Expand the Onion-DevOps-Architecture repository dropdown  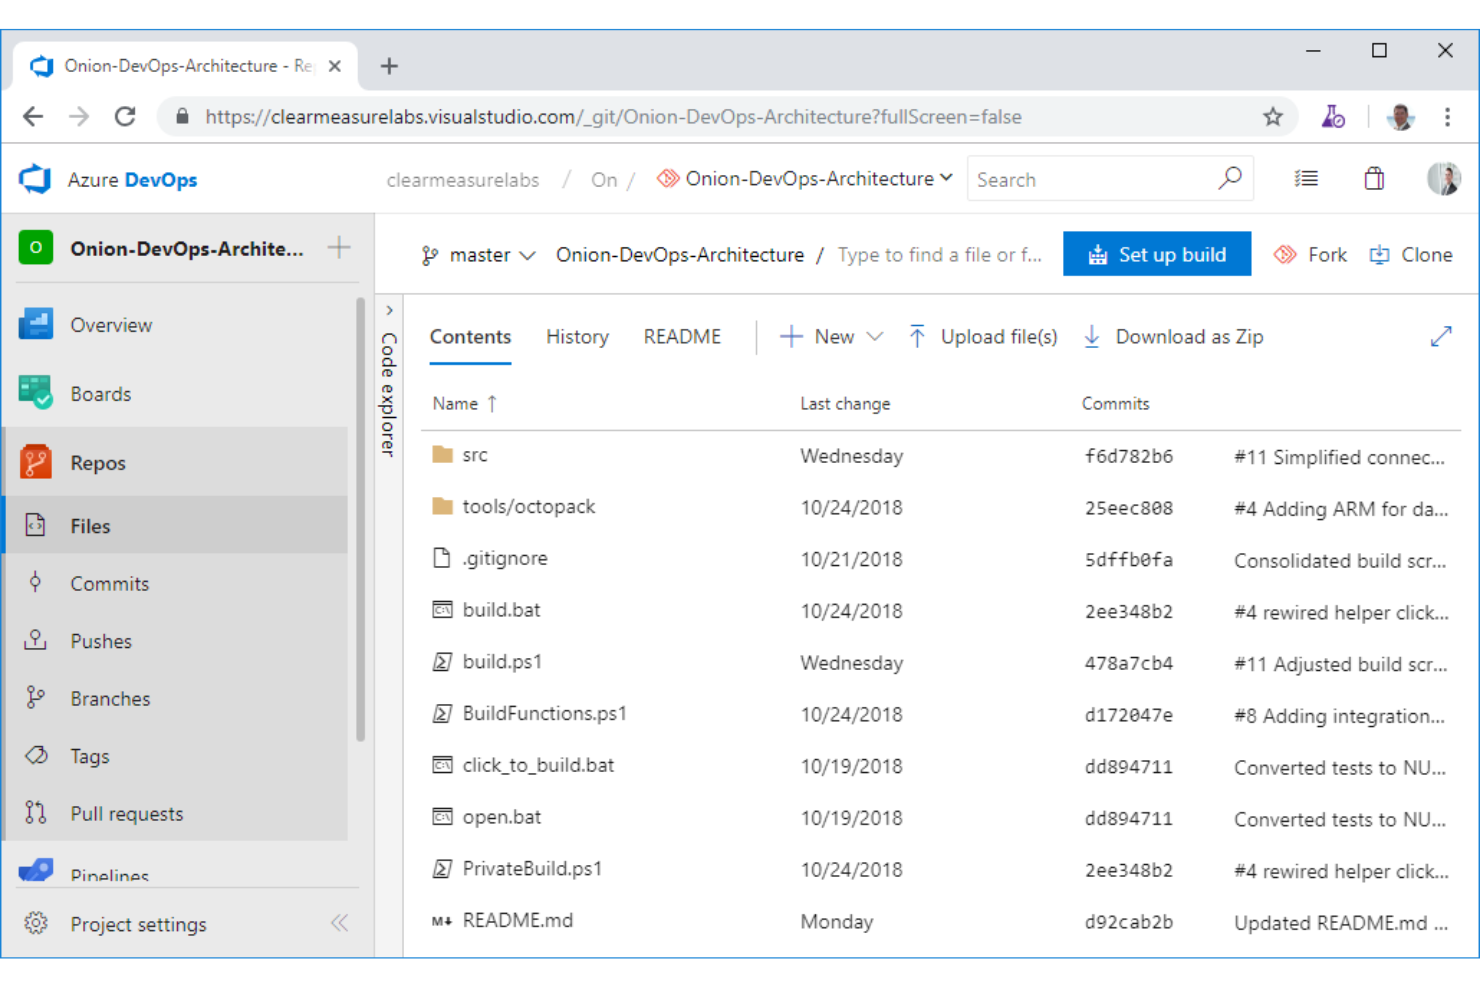[946, 179]
